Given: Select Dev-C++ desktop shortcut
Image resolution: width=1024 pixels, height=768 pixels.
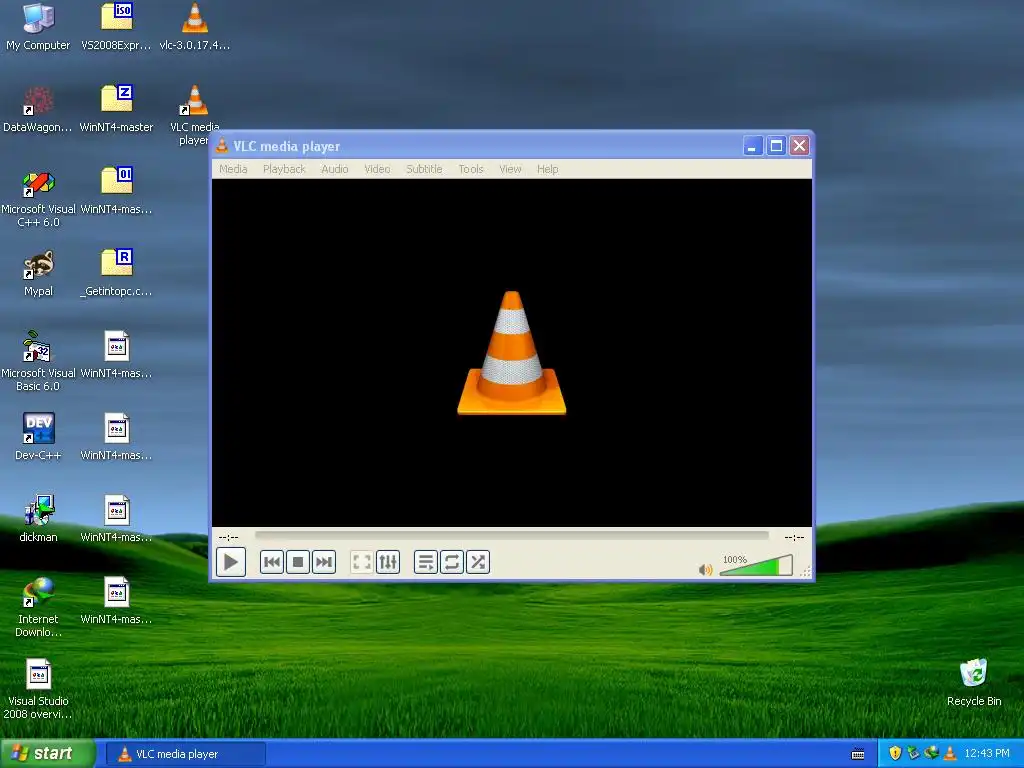Looking at the screenshot, I should pos(38,438).
